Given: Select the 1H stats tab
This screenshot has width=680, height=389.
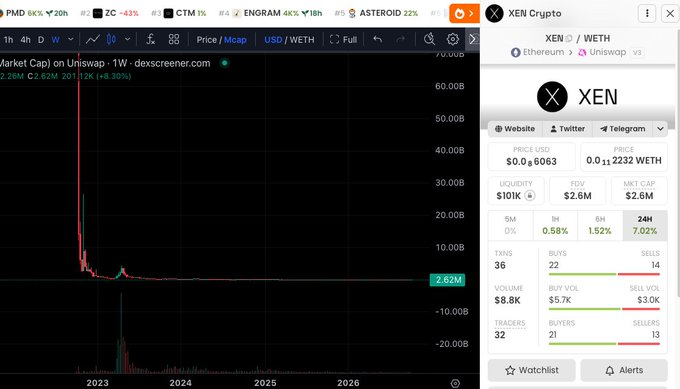Looking at the screenshot, I should pos(555,226).
